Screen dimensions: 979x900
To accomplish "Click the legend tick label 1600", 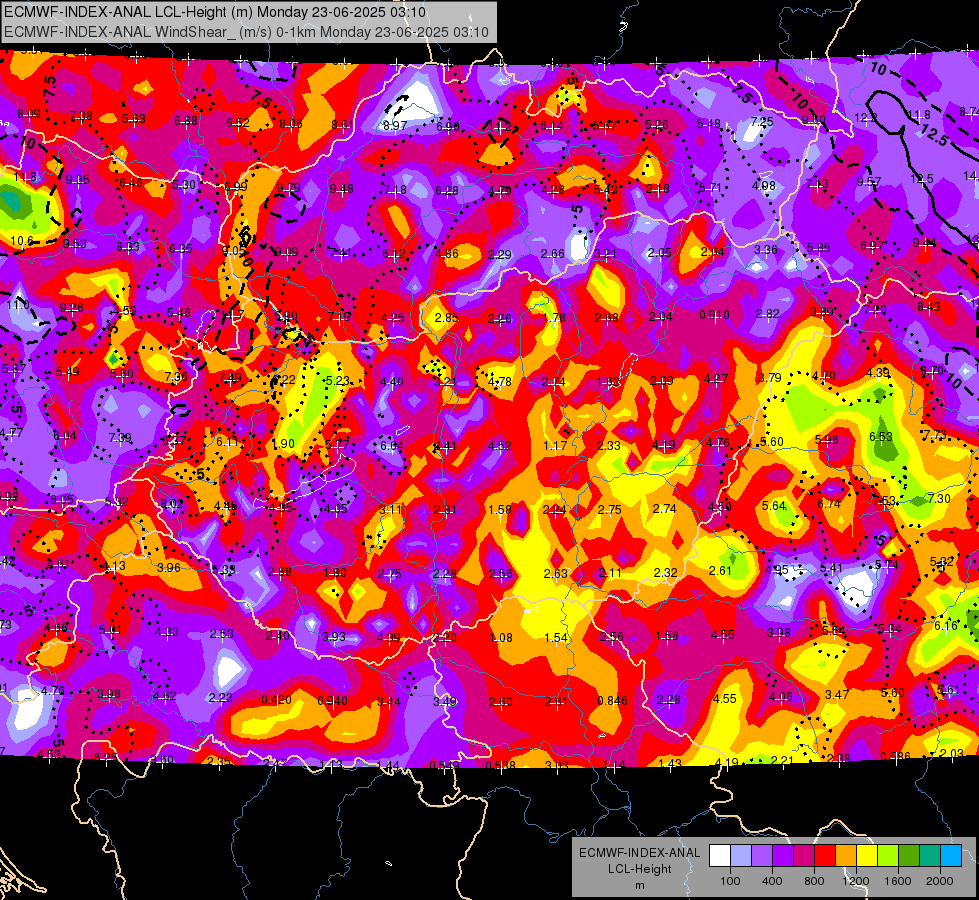I will tap(898, 881).
